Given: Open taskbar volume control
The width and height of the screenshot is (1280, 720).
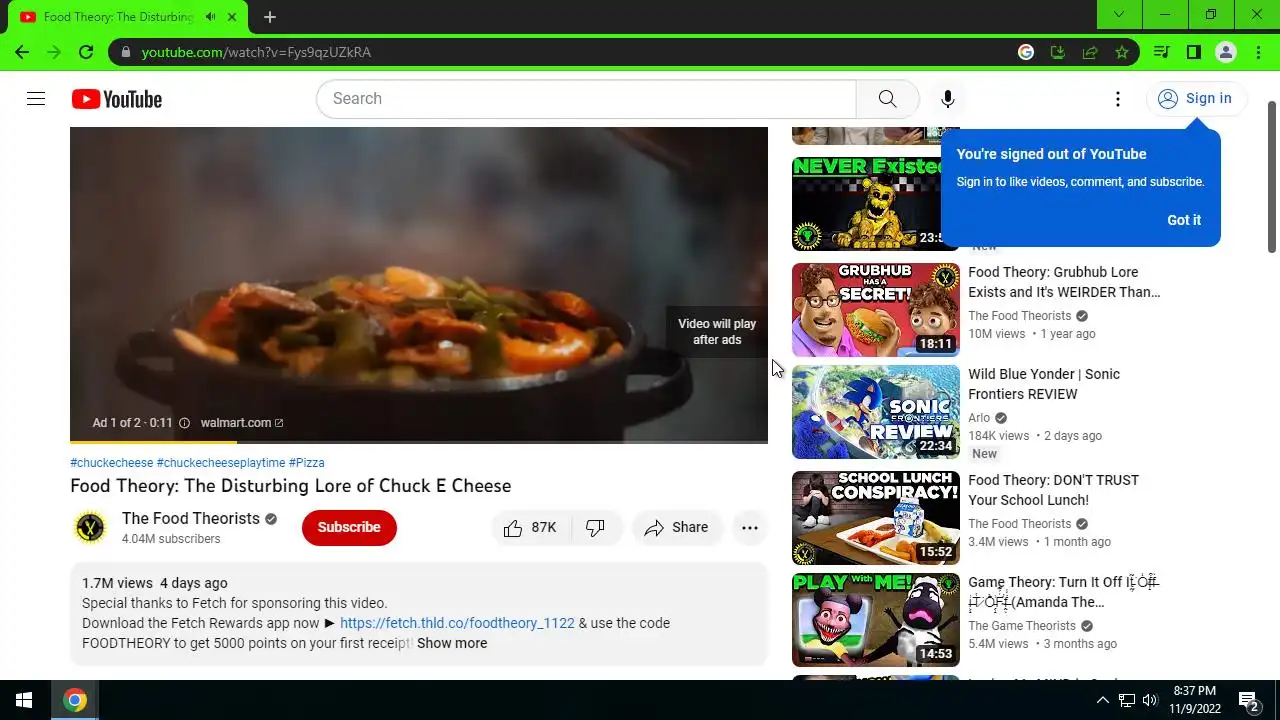Looking at the screenshot, I should click(1150, 700).
